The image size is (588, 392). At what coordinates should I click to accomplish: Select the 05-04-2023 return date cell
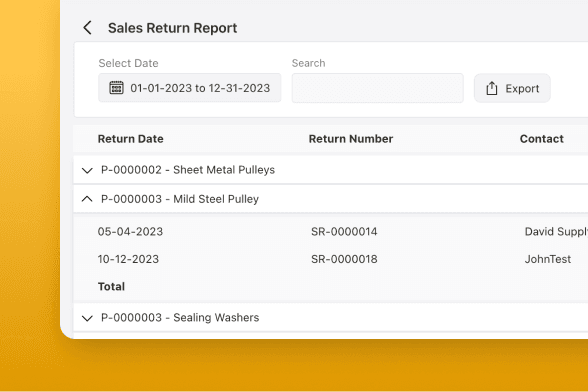(x=130, y=231)
